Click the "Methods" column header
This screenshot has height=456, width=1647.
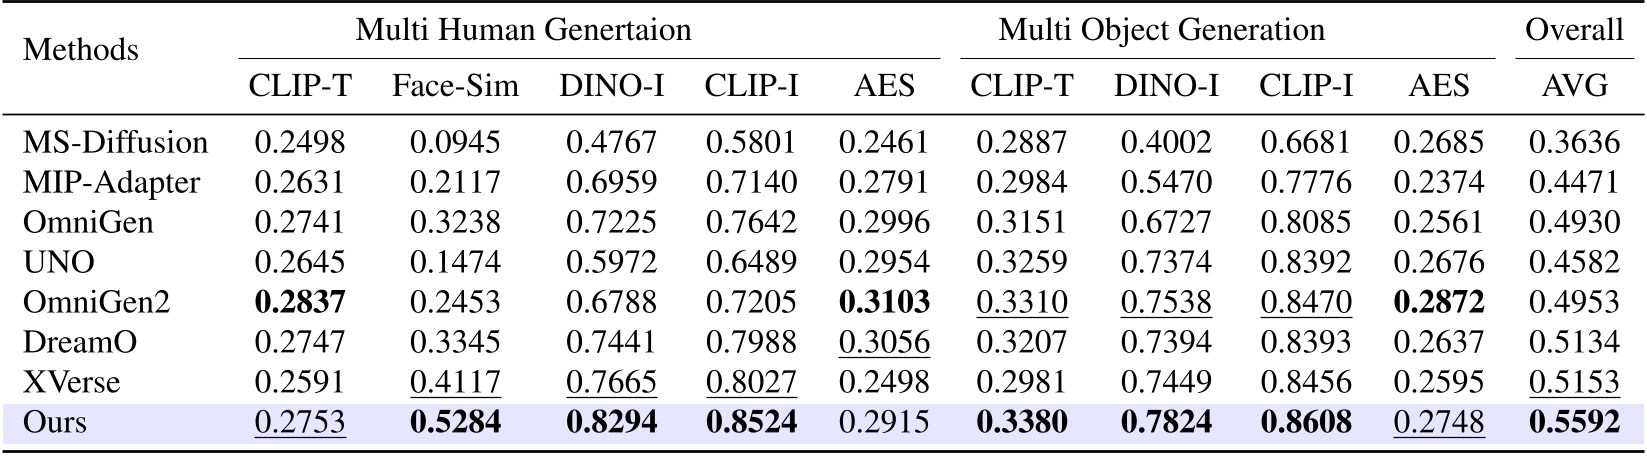click(80, 50)
